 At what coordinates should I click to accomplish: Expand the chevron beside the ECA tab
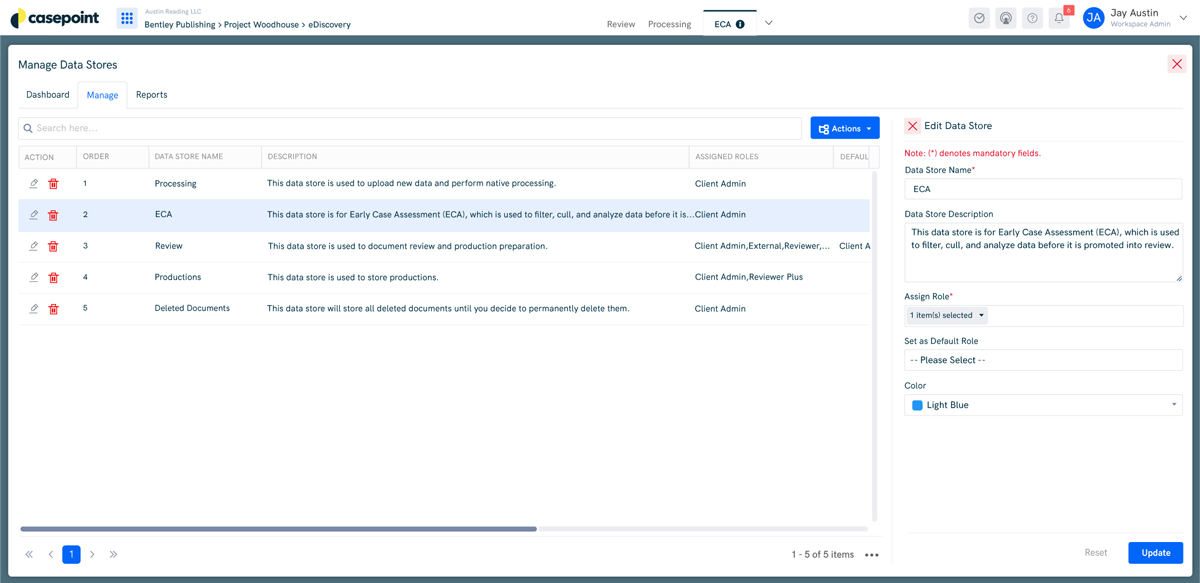click(768, 21)
